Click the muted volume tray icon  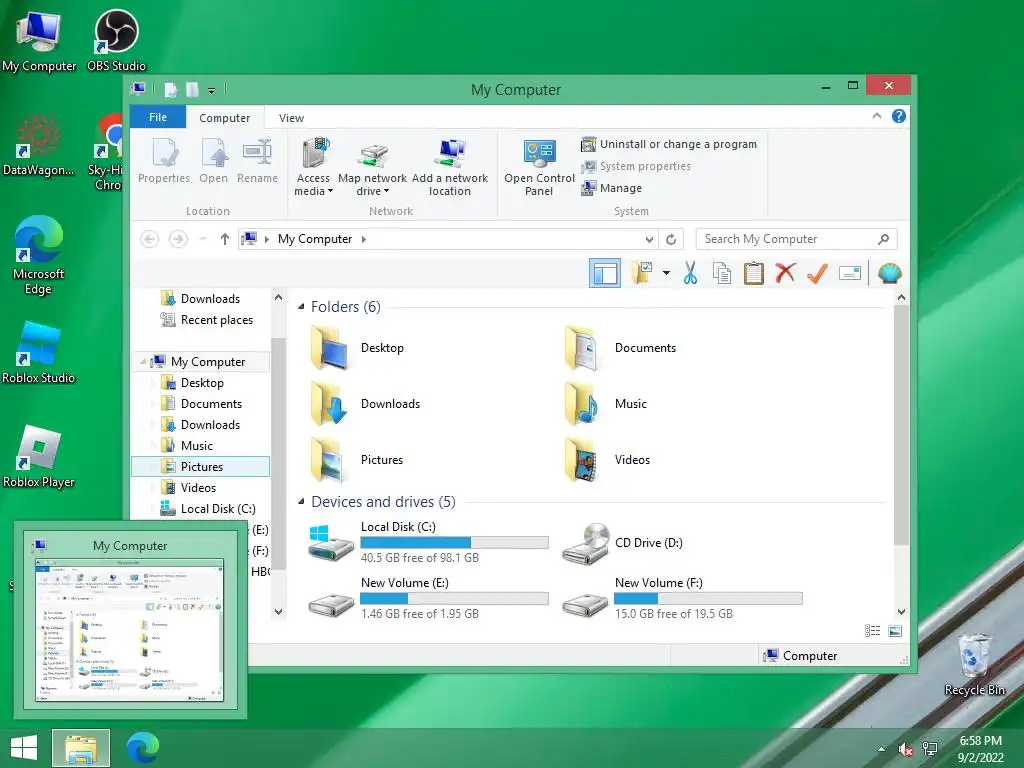click(x=905, y=750)
